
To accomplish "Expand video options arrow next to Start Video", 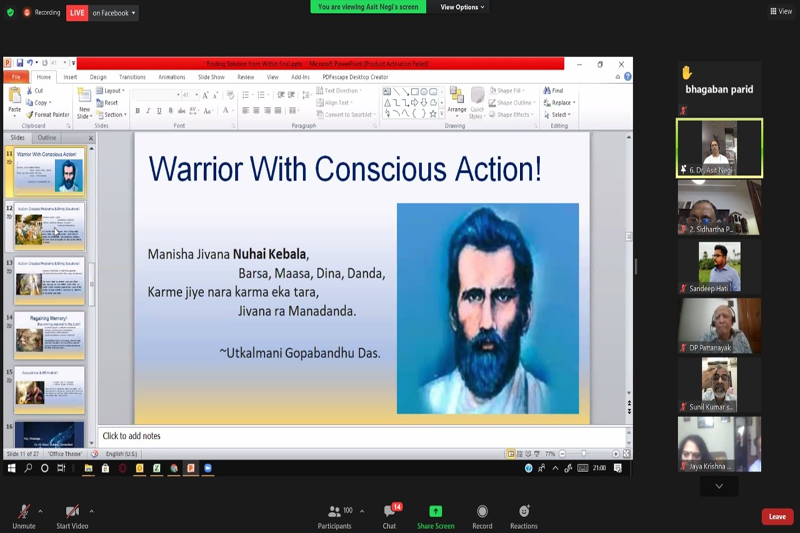I will tap(91, 511).
